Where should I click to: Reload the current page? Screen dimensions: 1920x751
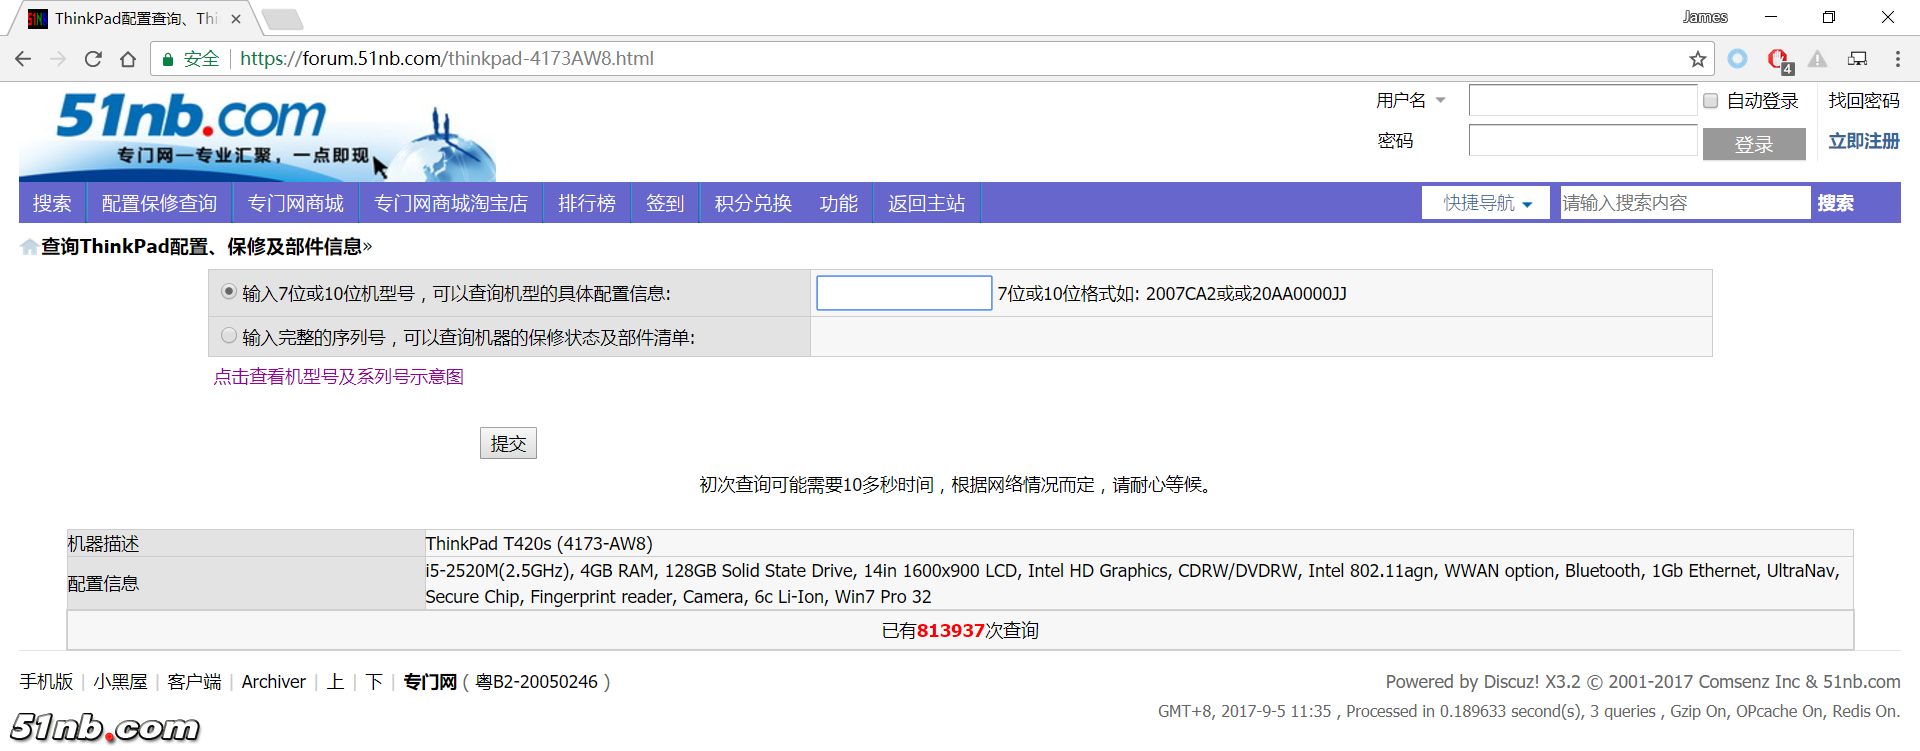point(93,59)
